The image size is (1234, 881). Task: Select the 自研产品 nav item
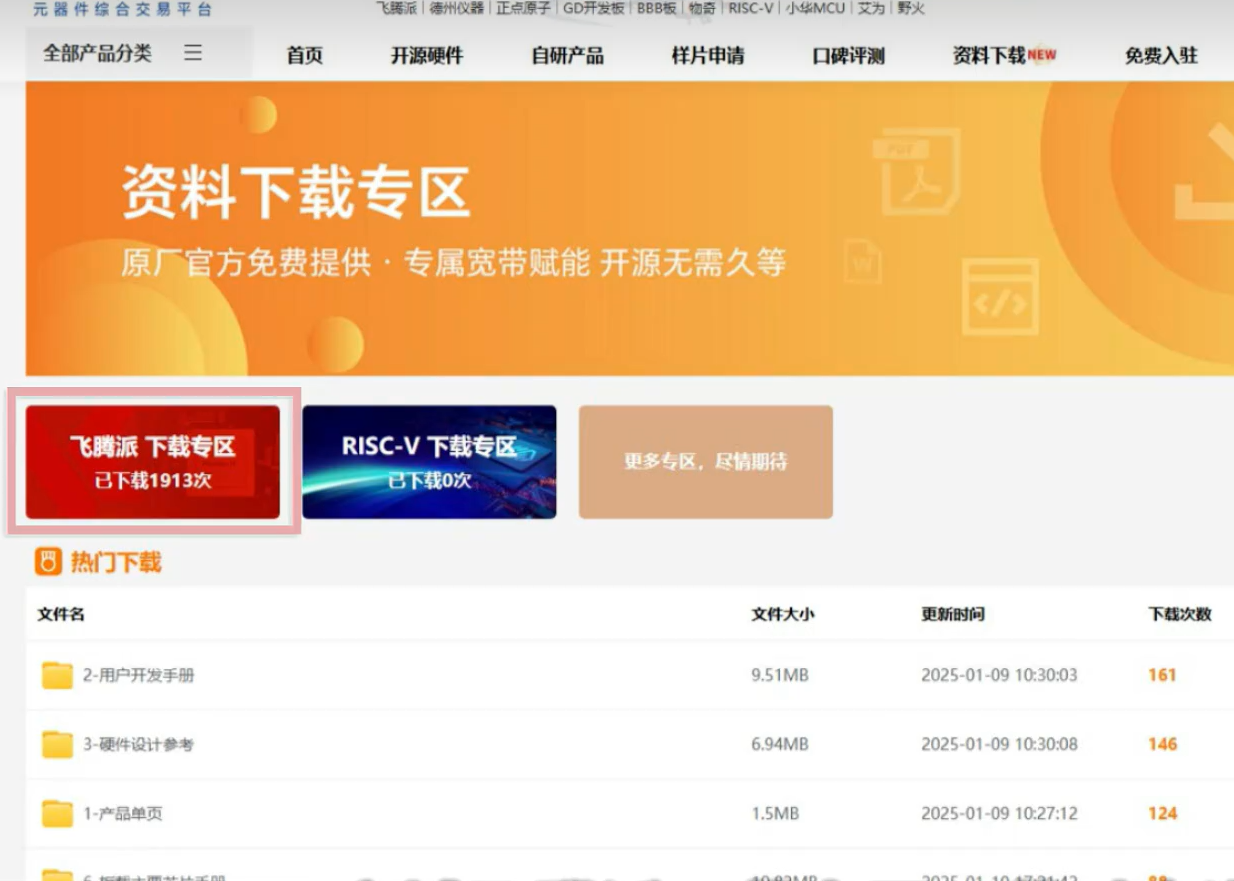[x=567, y=56]
